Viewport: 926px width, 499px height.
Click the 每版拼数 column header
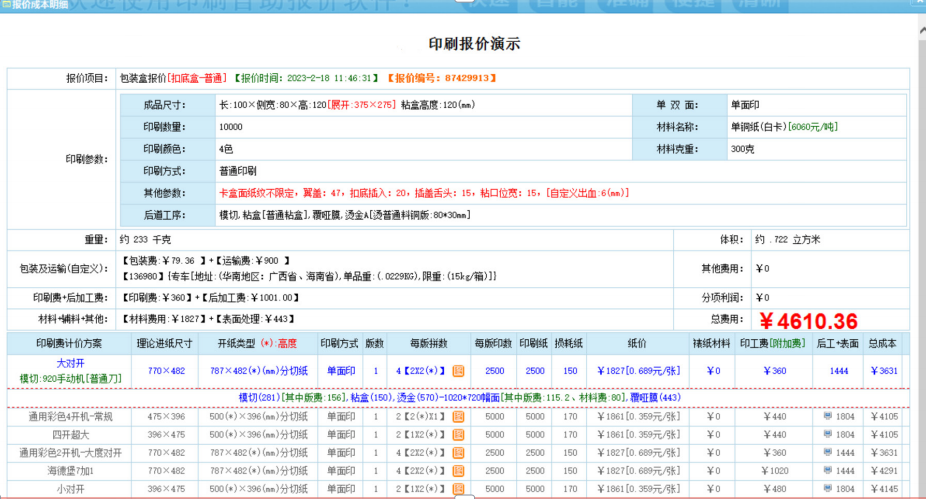[429, 343]
